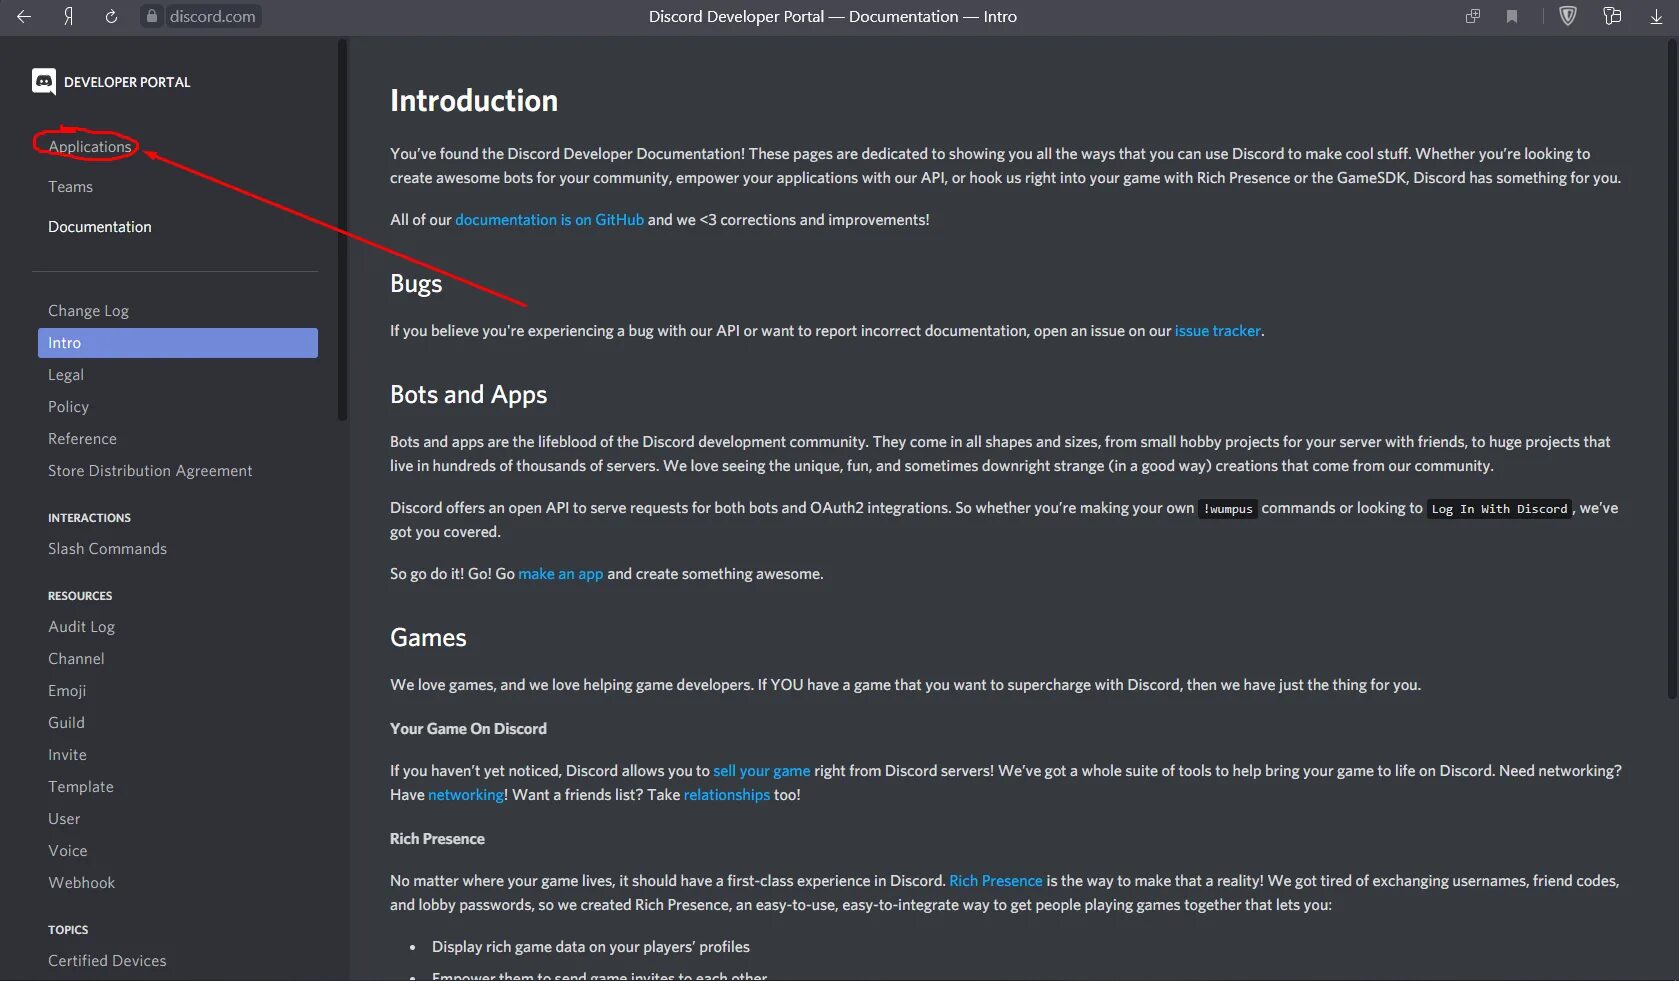
Task: Click the 'Bots and Apps' heading
Action: pos(468,395)
